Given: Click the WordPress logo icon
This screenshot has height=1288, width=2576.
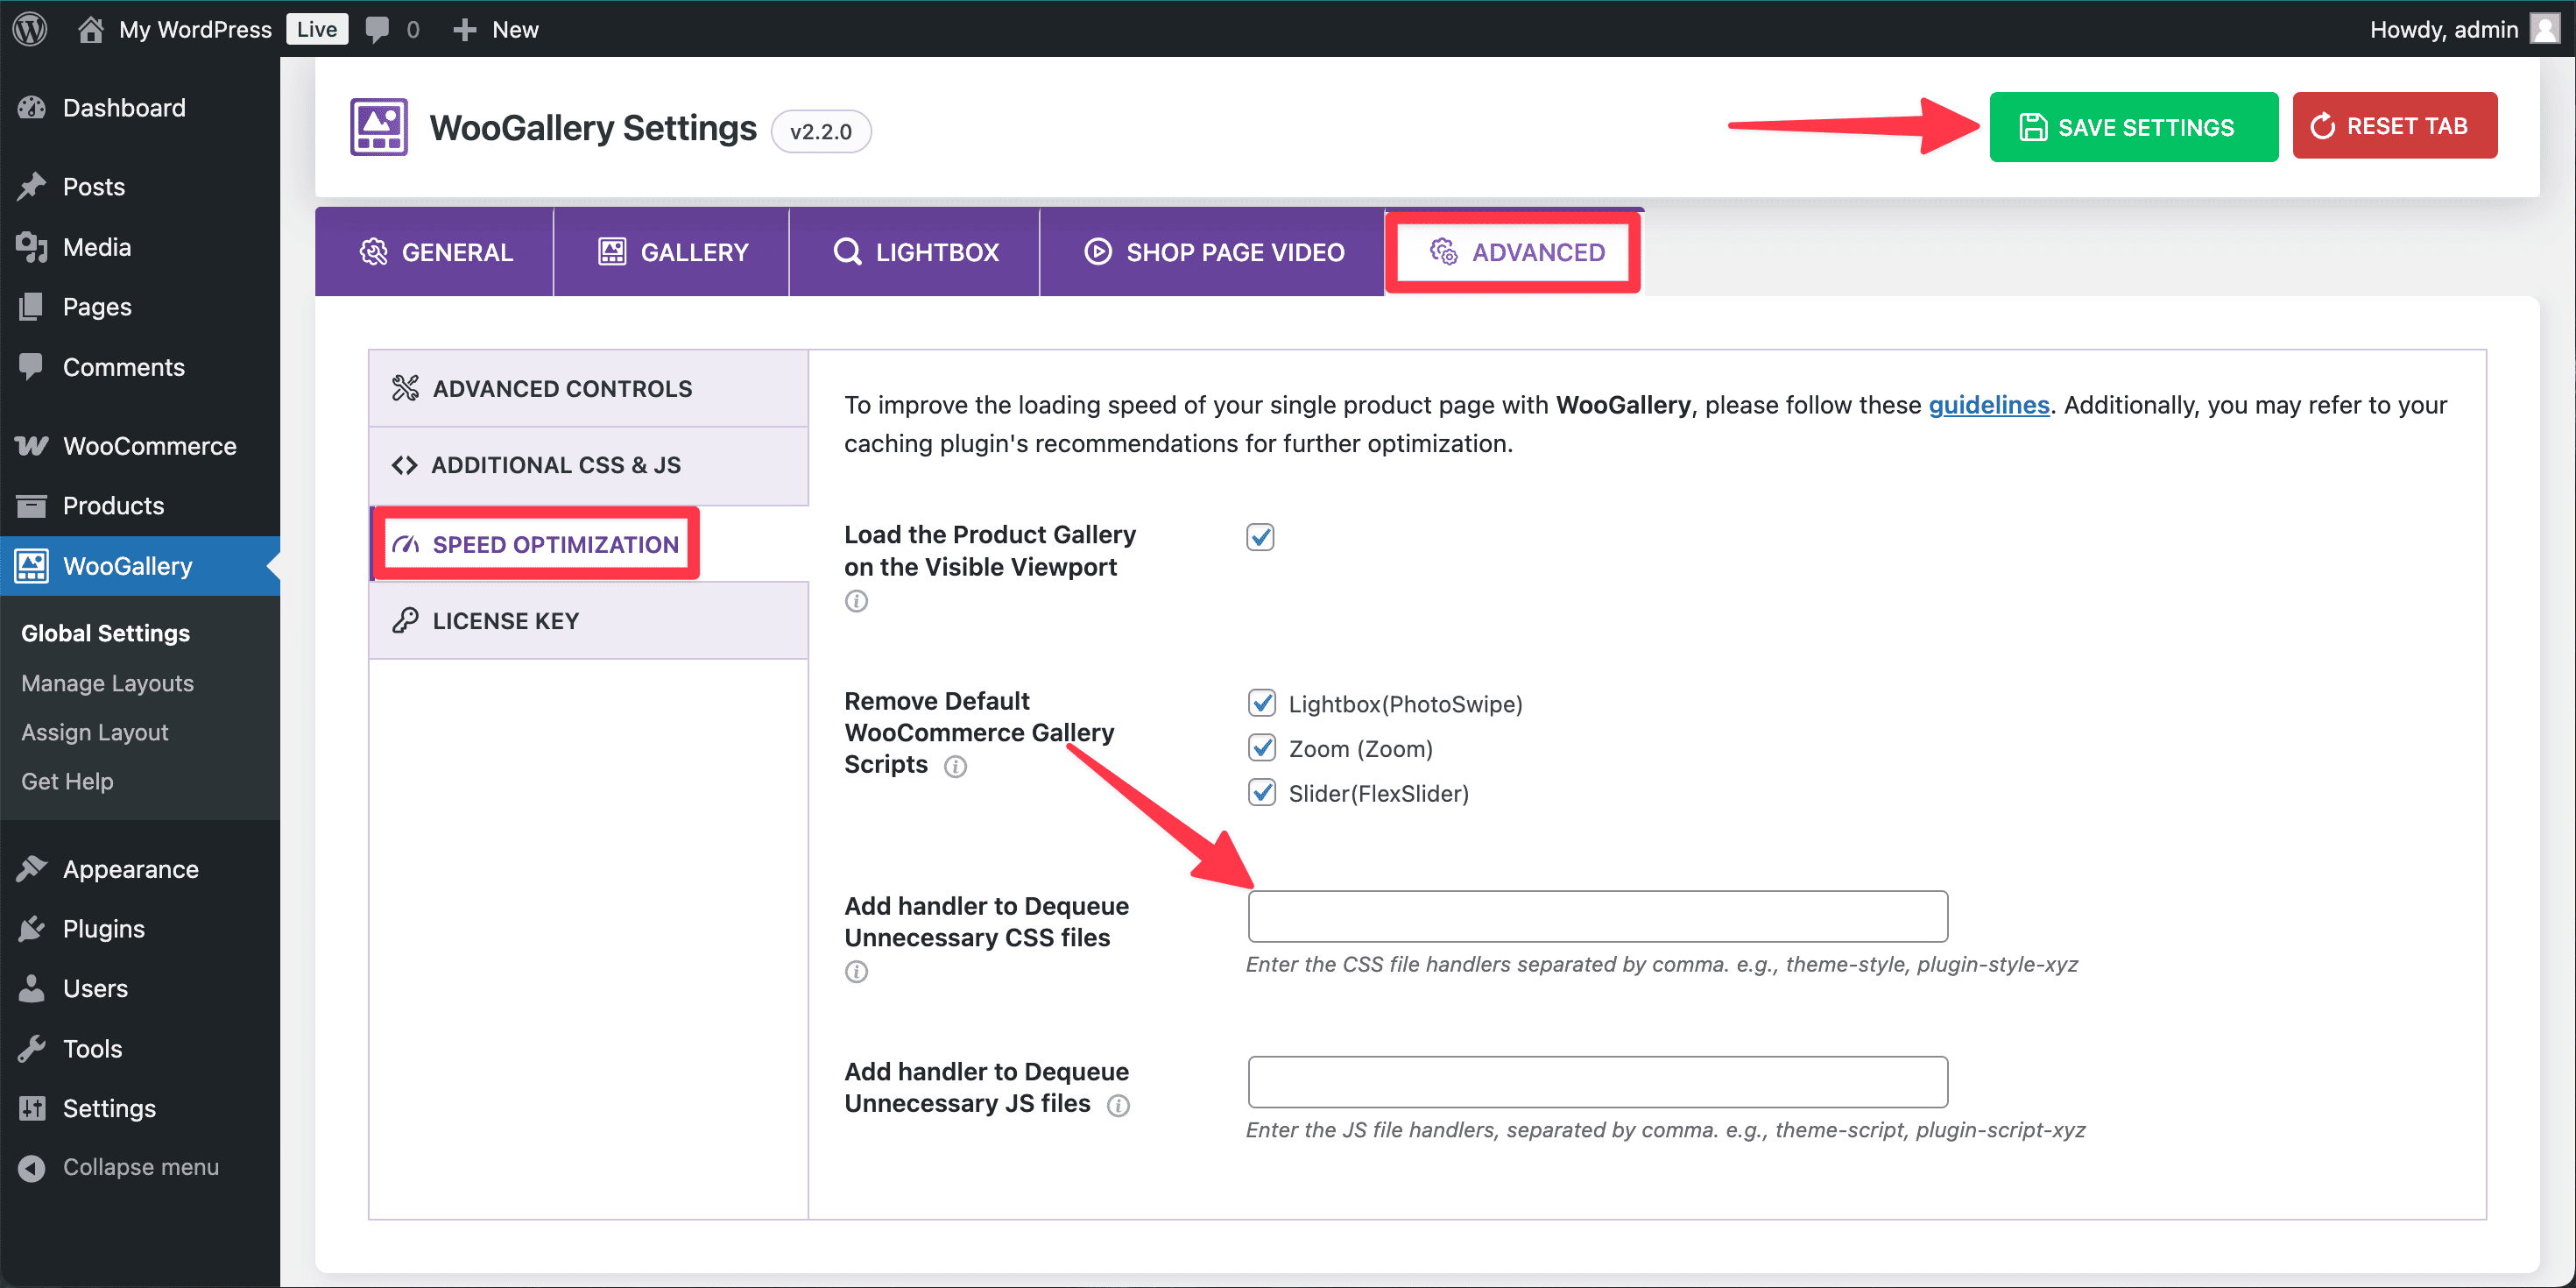Looking at the screenshot, I should pos(30,29).
